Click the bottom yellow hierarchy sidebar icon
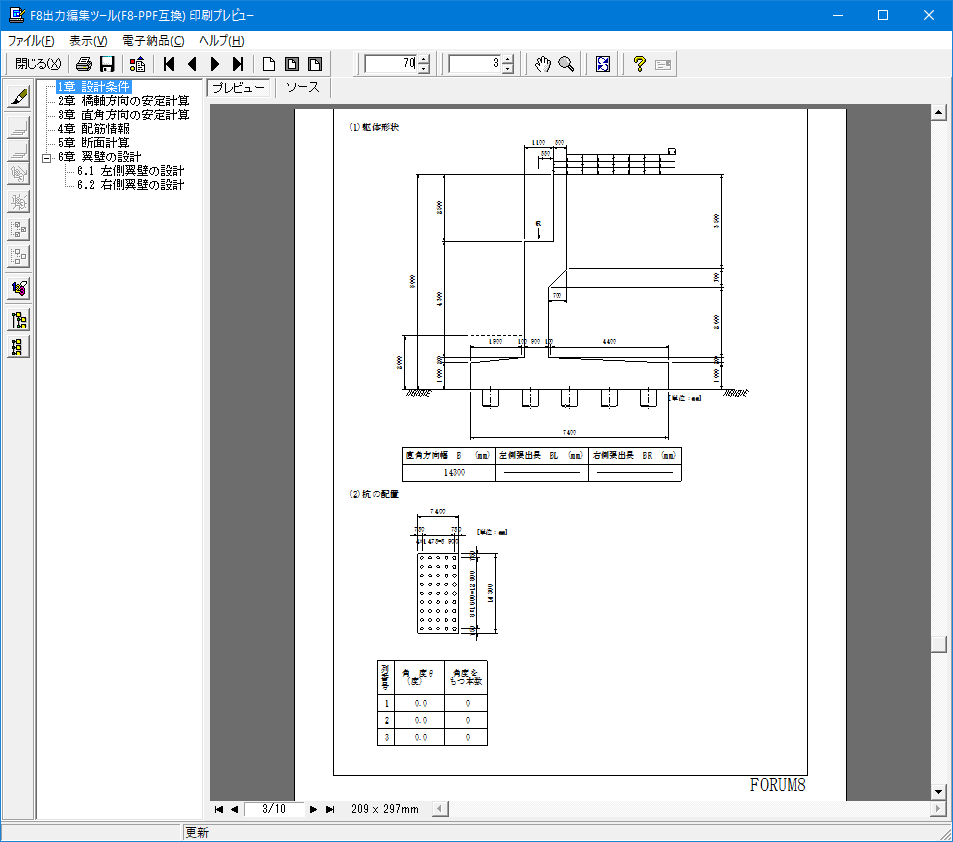953x842 pixels. (x=19, y=347)
